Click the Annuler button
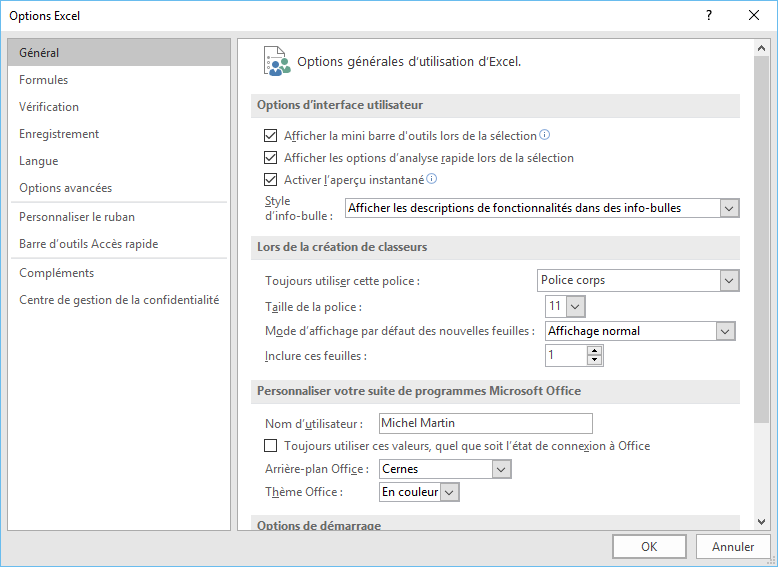Viewport: 778px width, 567px height. 733,547
